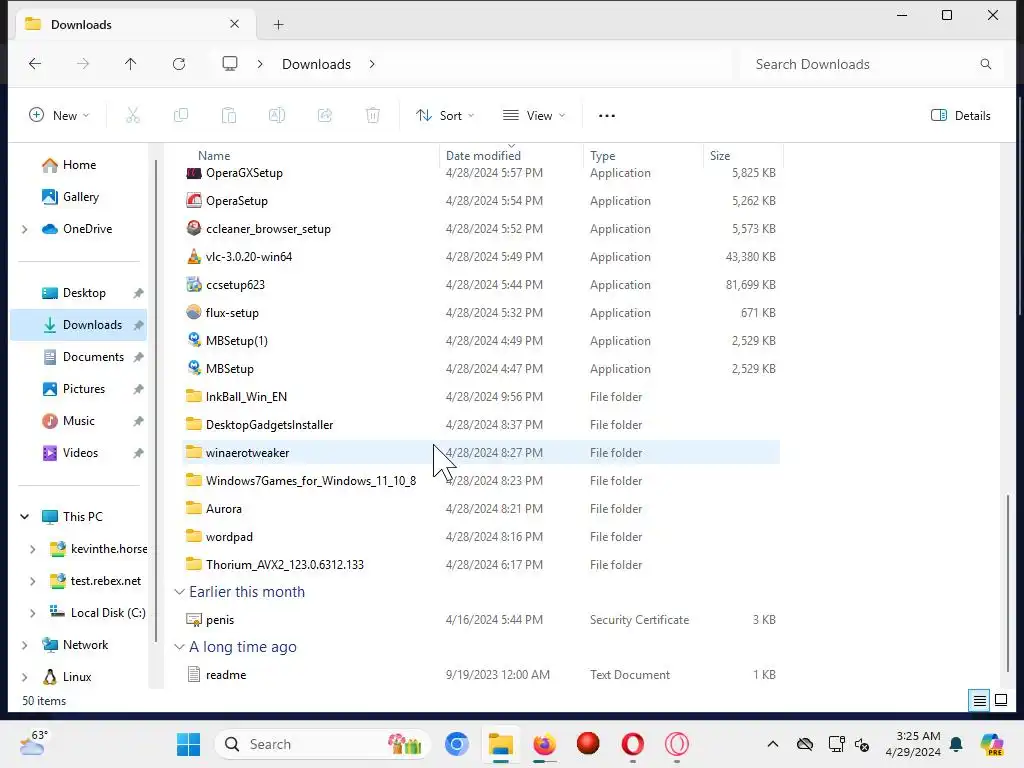This screenshot has width=1024, height=768.
Task: Refresh the Downloads folder
Action: click(179, 64)
